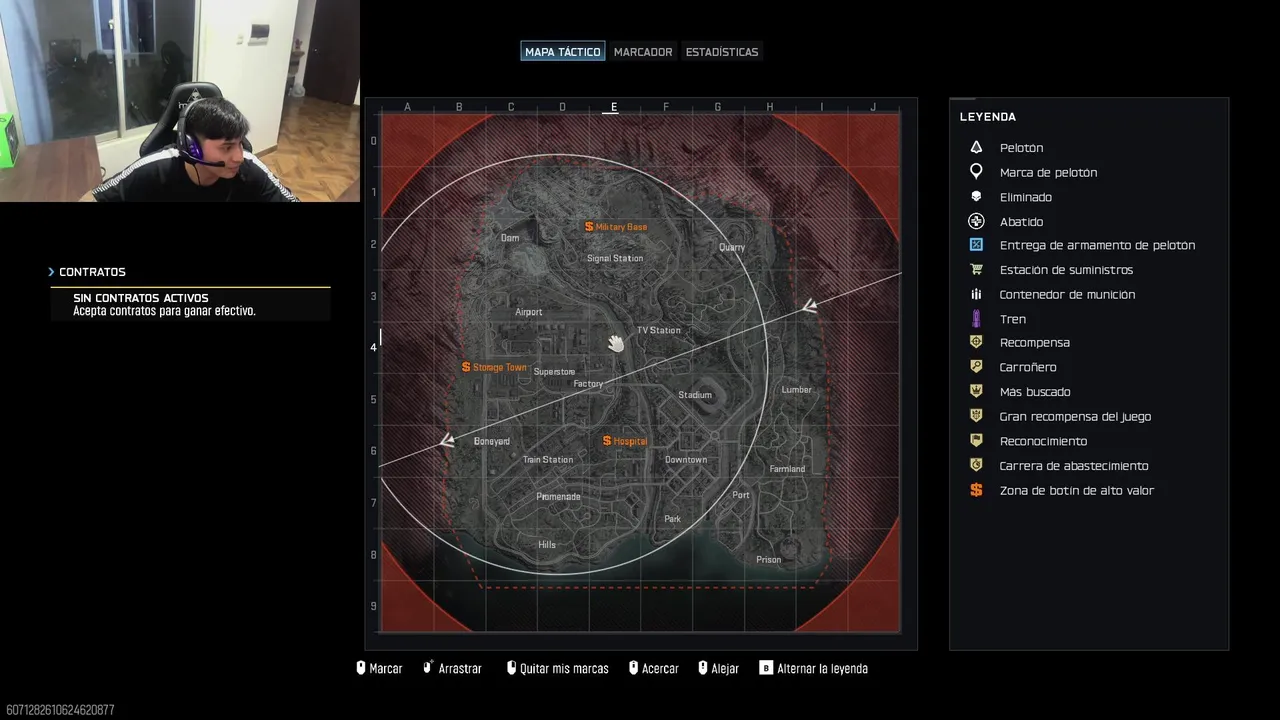
Task: Click the Boneyard label on the map
Action: (x=492, y=441)
